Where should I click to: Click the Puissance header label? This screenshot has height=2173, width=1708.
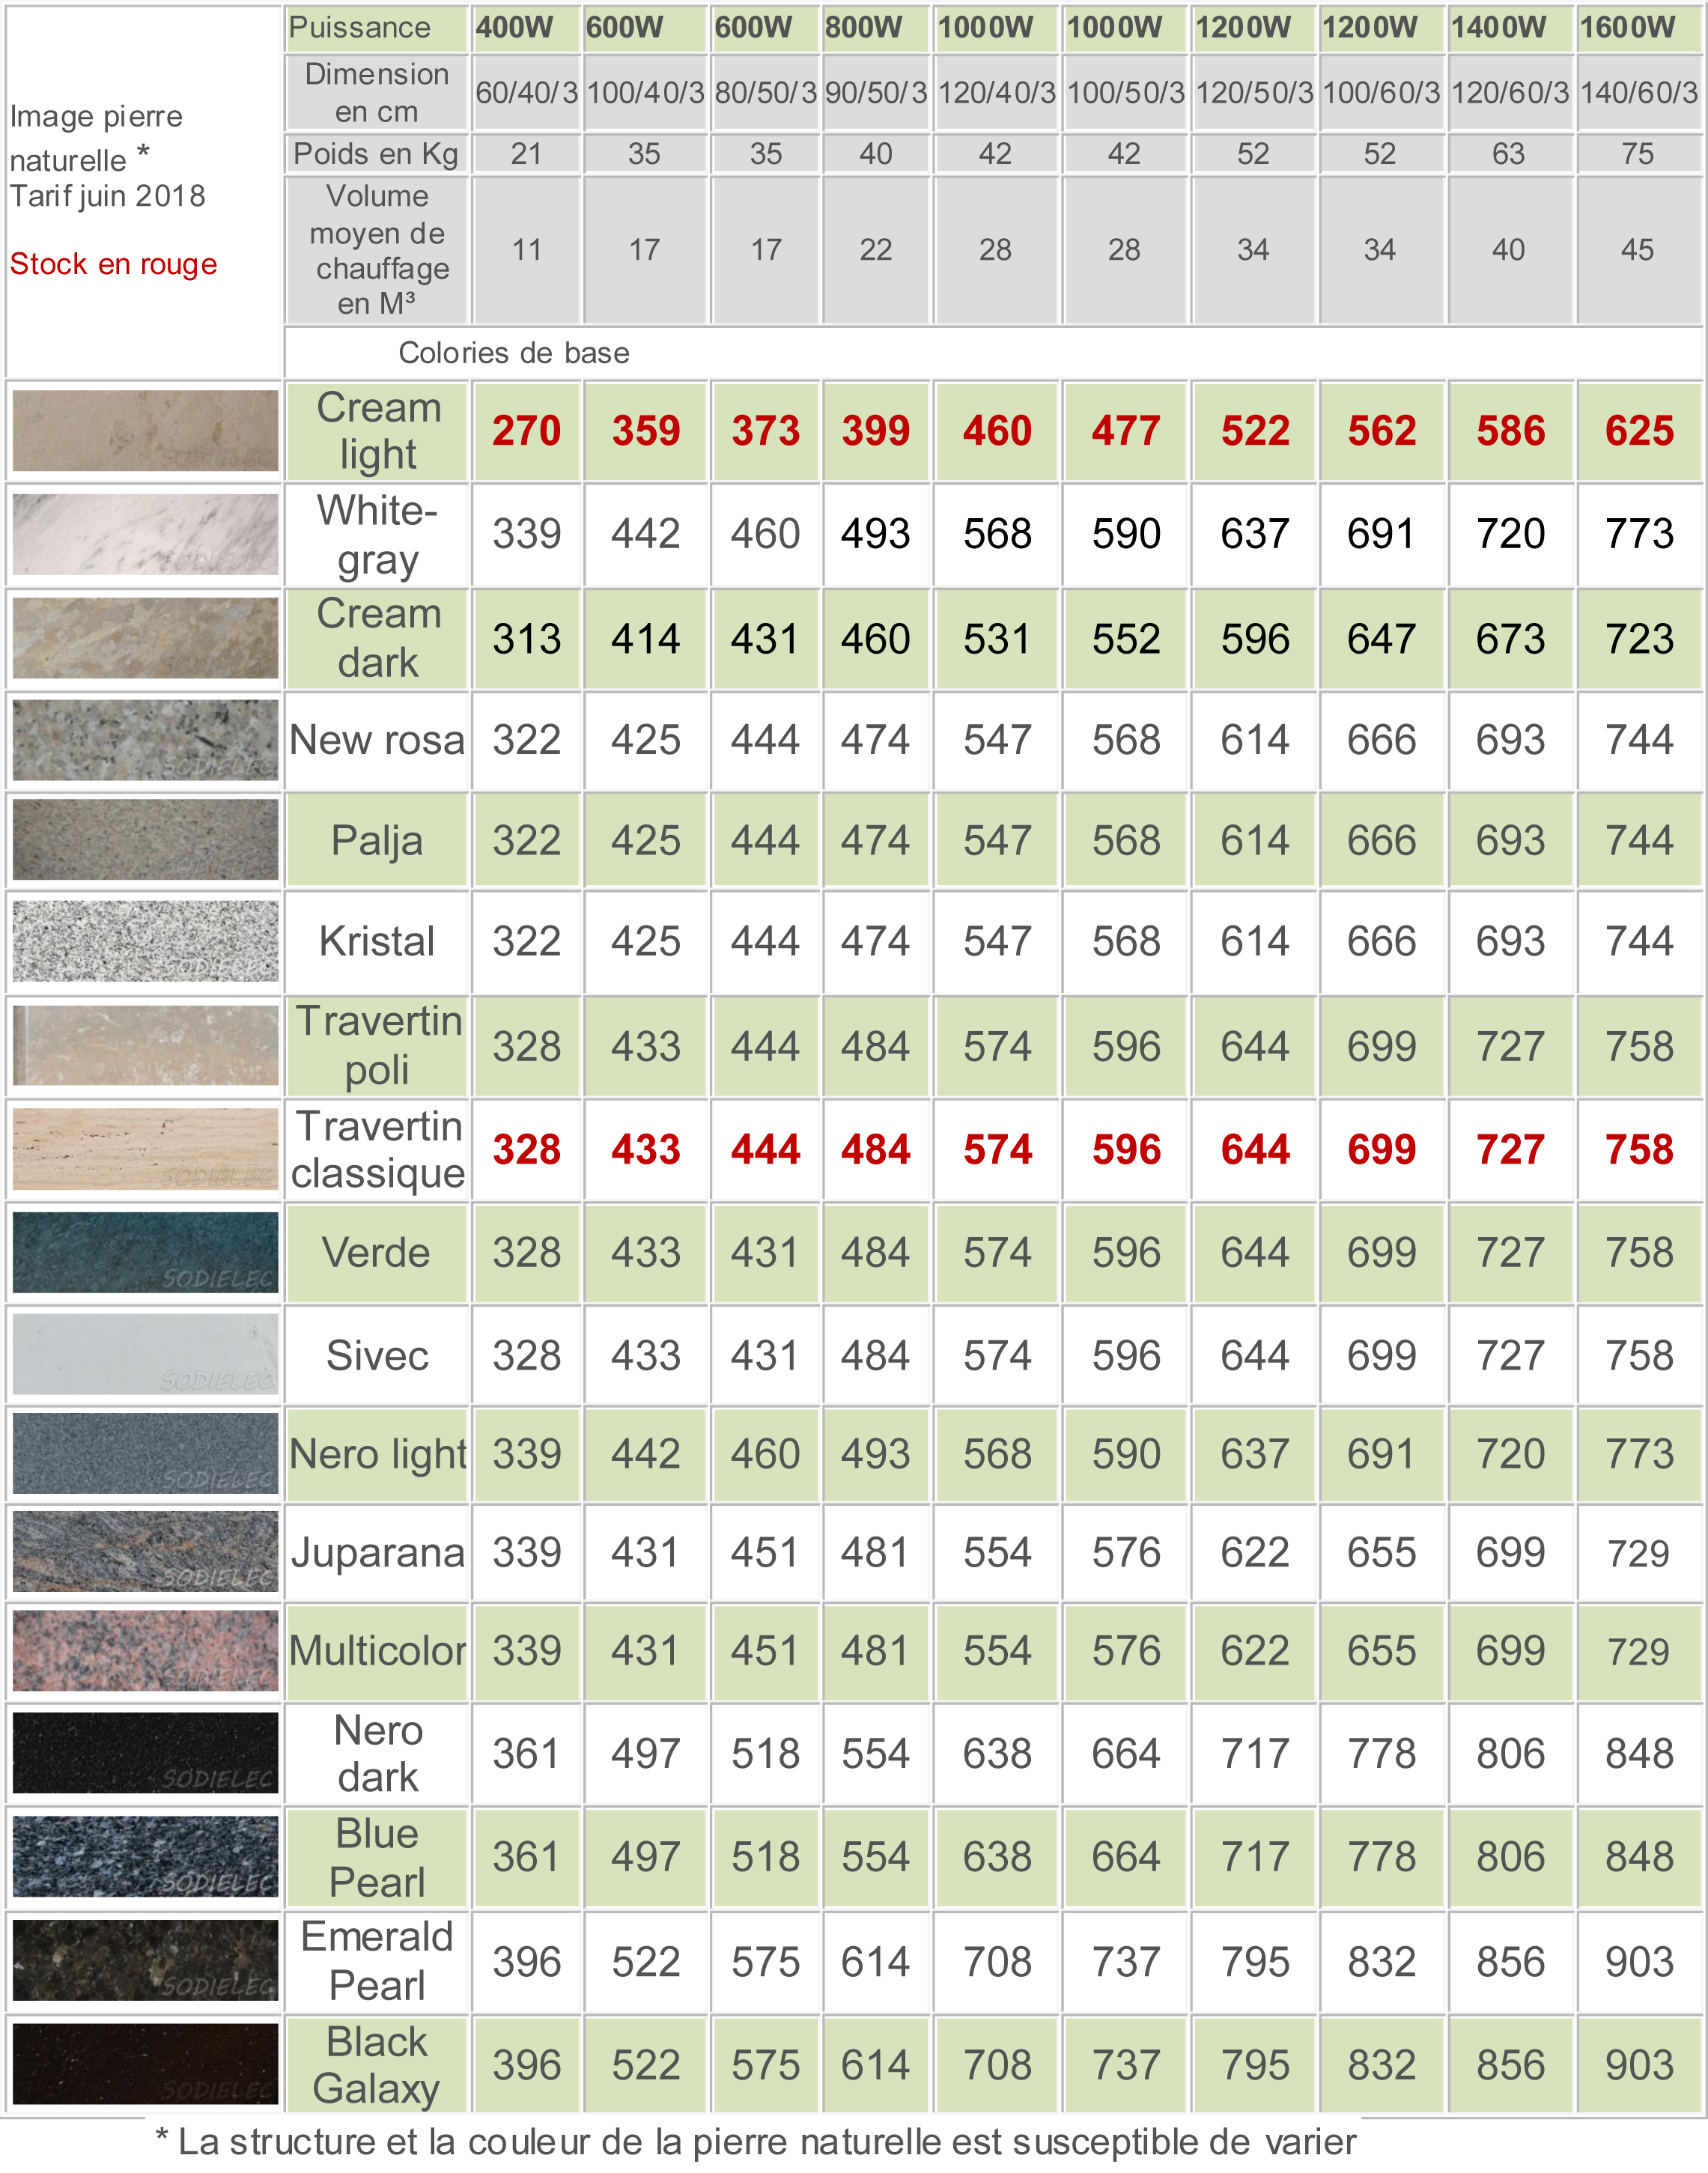tap(360, 28)
